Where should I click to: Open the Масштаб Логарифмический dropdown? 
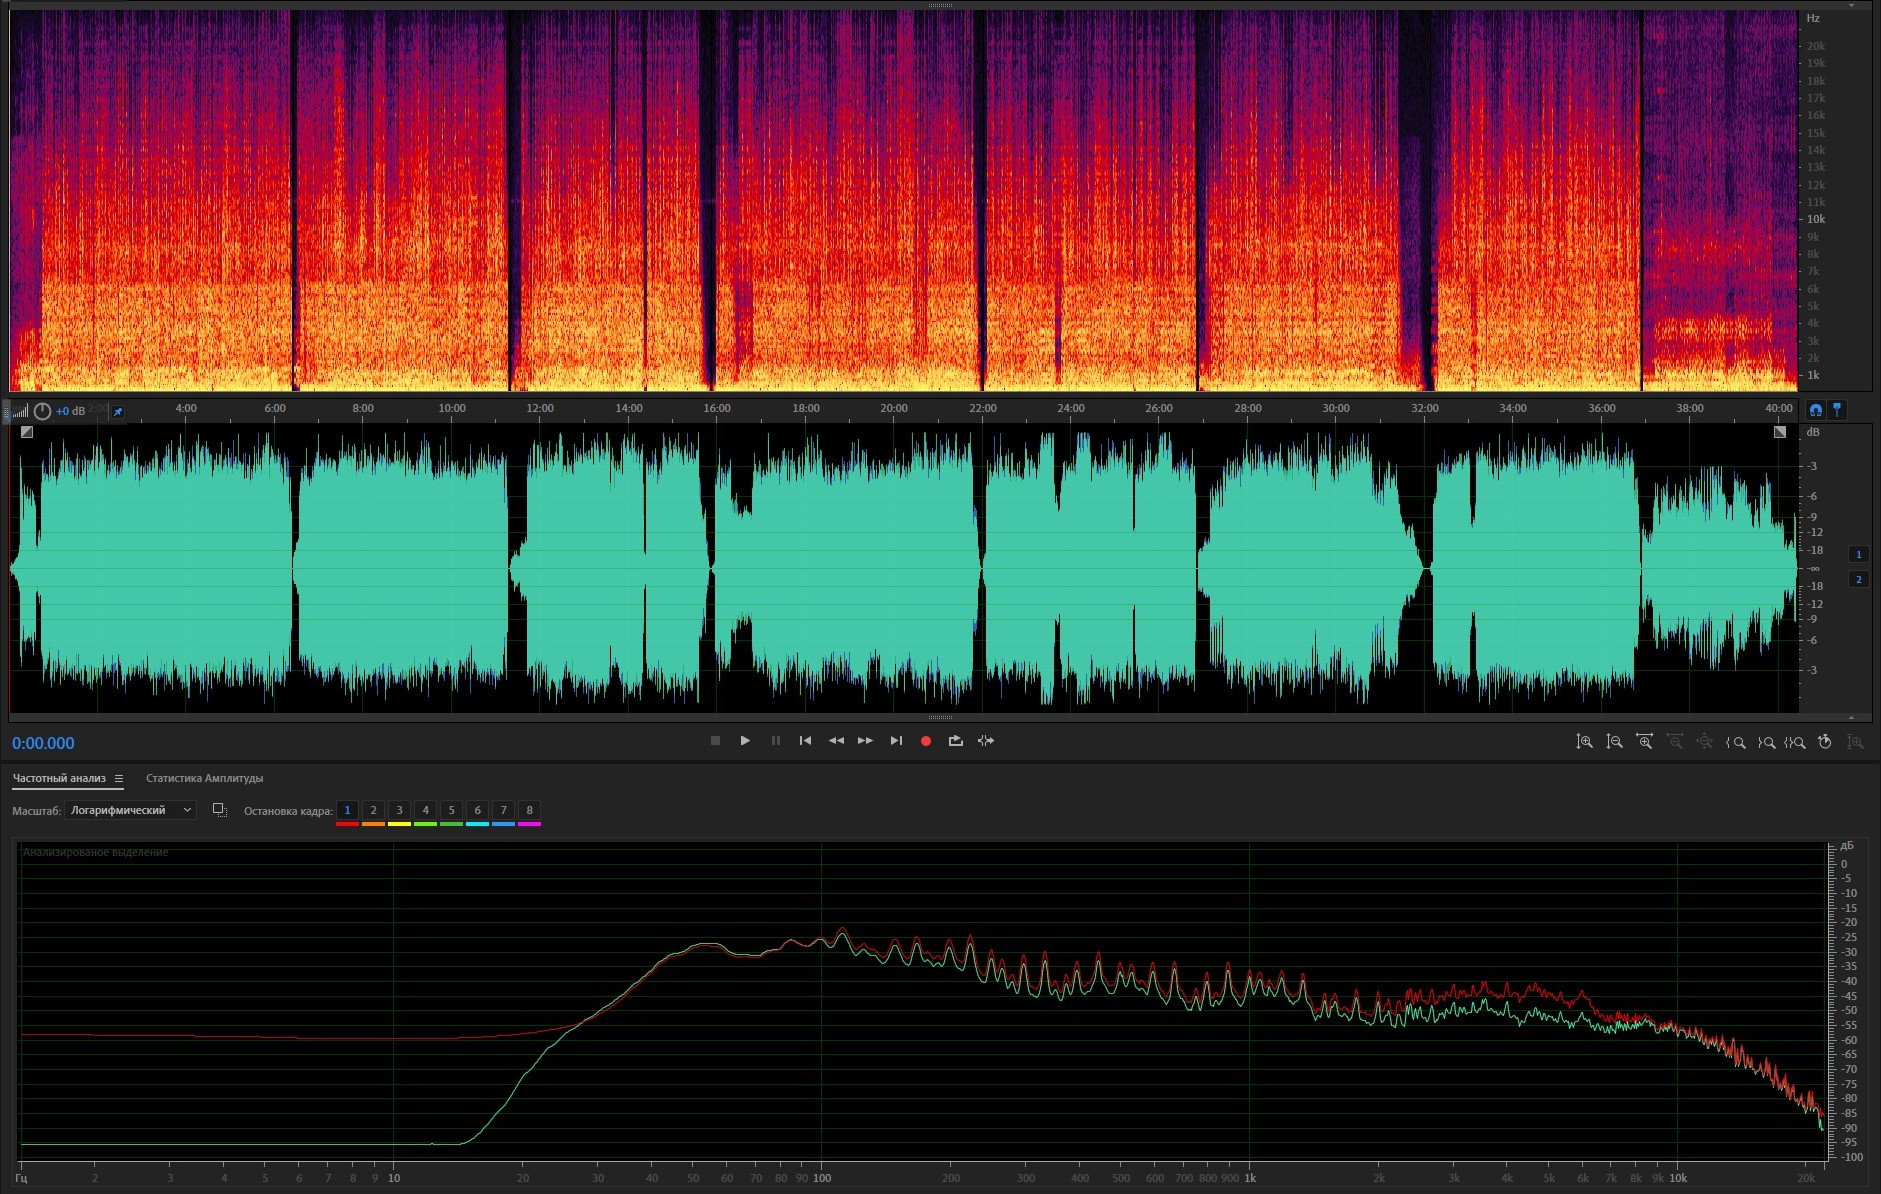130,810
